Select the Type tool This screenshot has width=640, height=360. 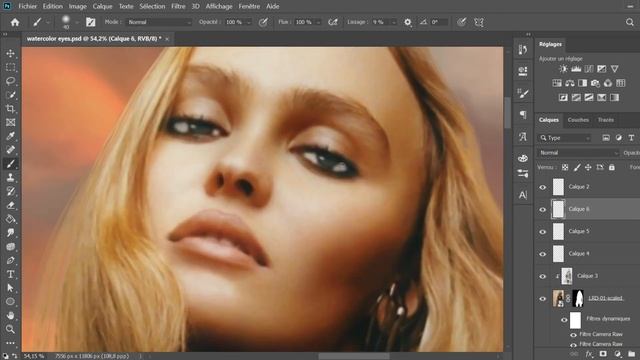tap(11, 274)
